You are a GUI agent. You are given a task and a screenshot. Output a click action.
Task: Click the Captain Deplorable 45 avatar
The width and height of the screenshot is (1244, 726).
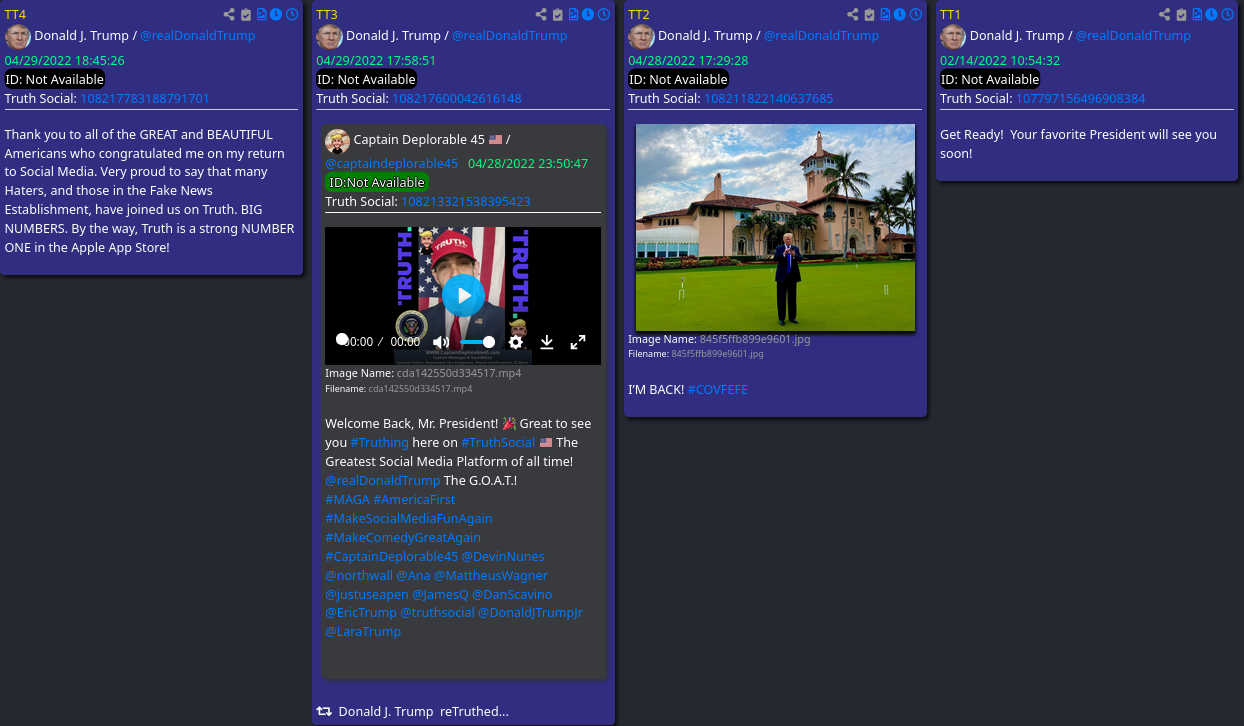[337, 141]
